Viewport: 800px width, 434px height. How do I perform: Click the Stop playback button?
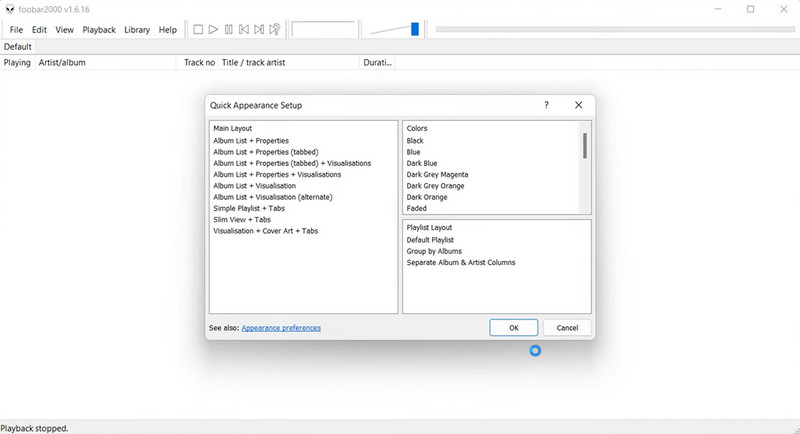pos(198,30)
